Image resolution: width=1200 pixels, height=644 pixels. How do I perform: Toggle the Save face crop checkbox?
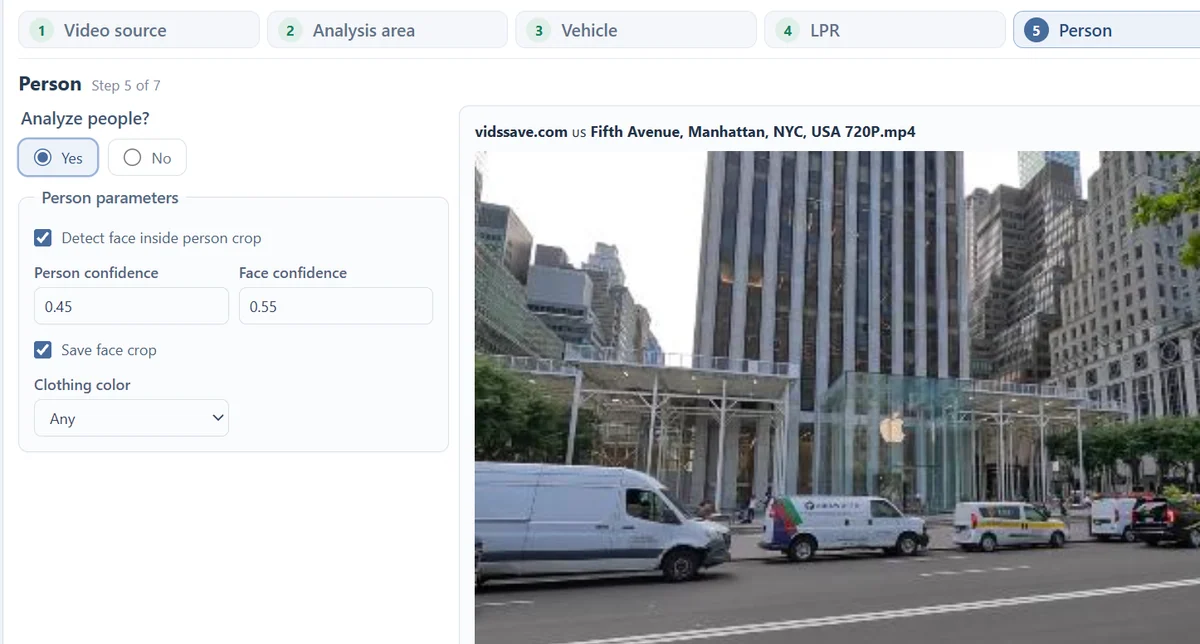click(43, 350)
